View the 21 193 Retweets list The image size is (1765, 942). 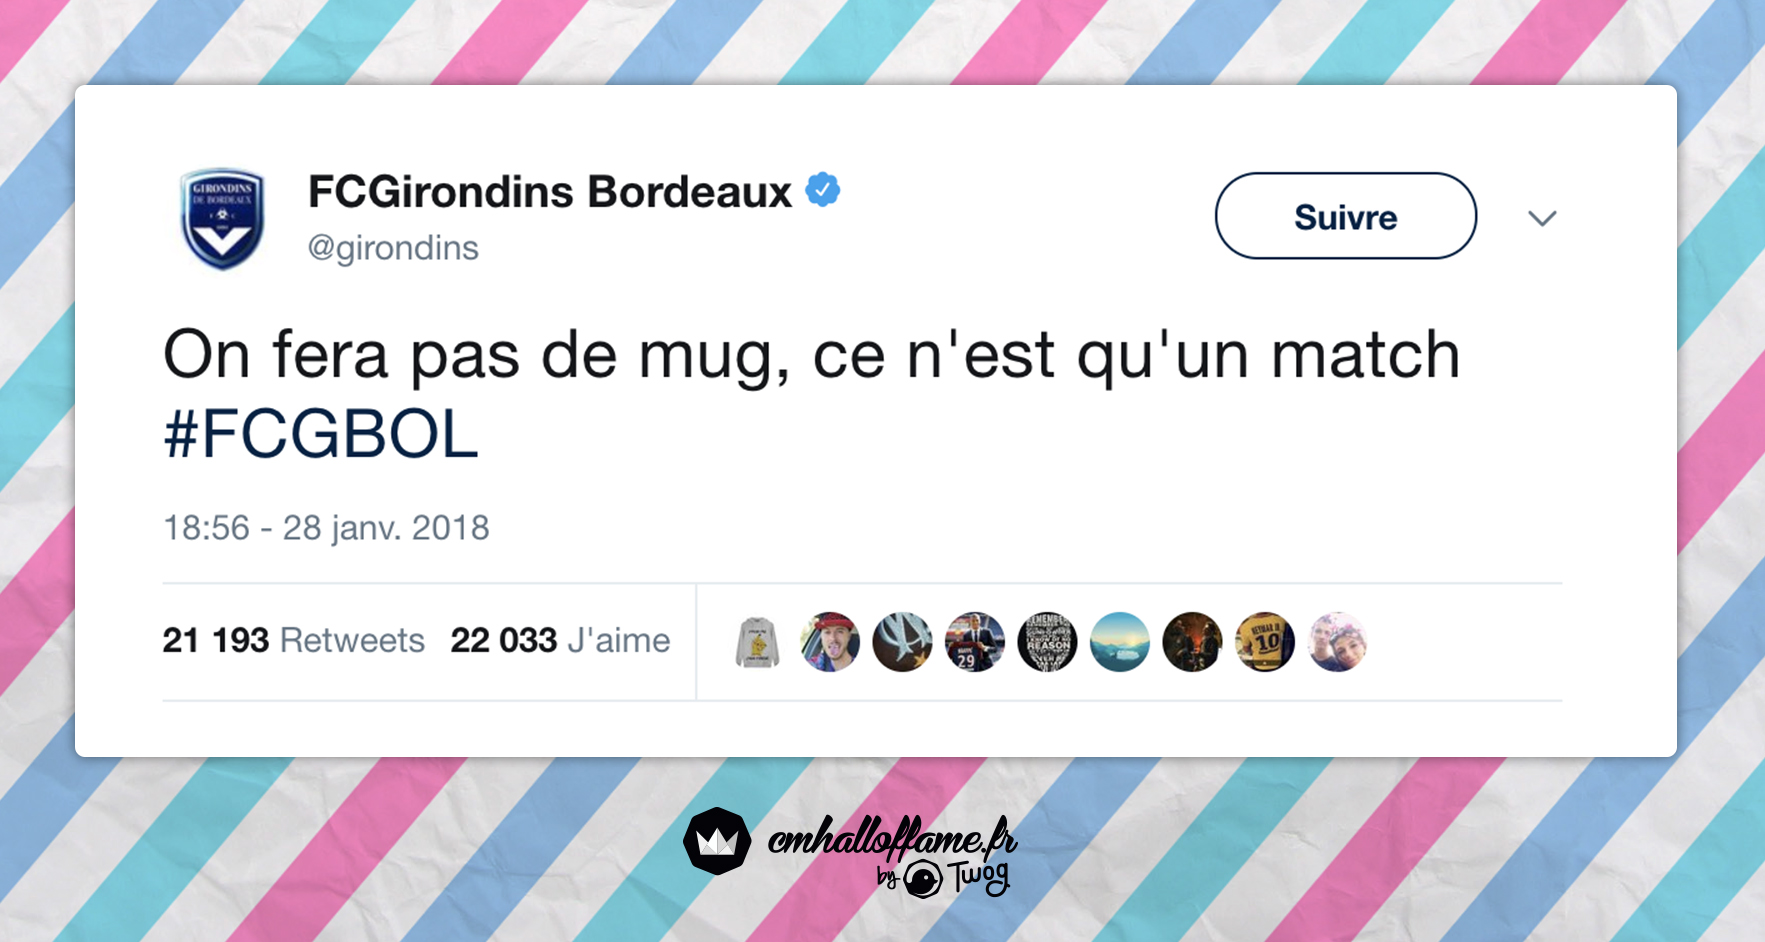coord(293,640)
